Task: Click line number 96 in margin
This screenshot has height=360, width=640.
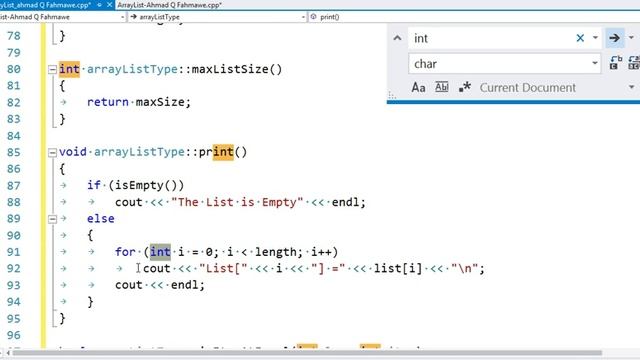Action: point(13,335)
